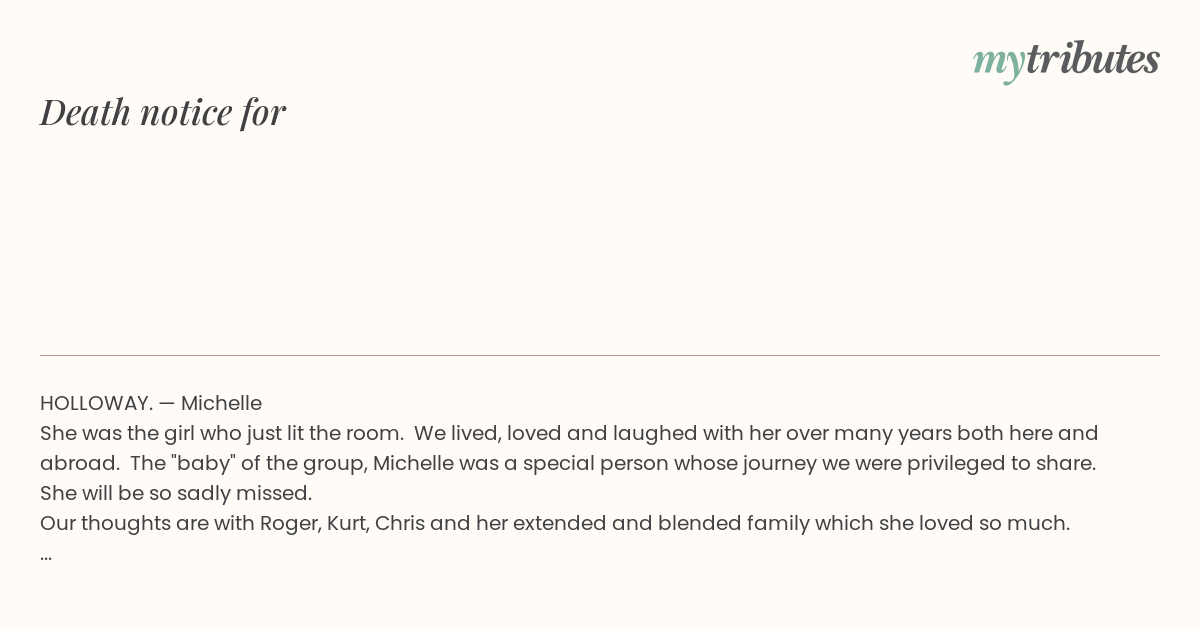
Task: Click the line starting "Our thoughts are with"
Action: point(555,523)
